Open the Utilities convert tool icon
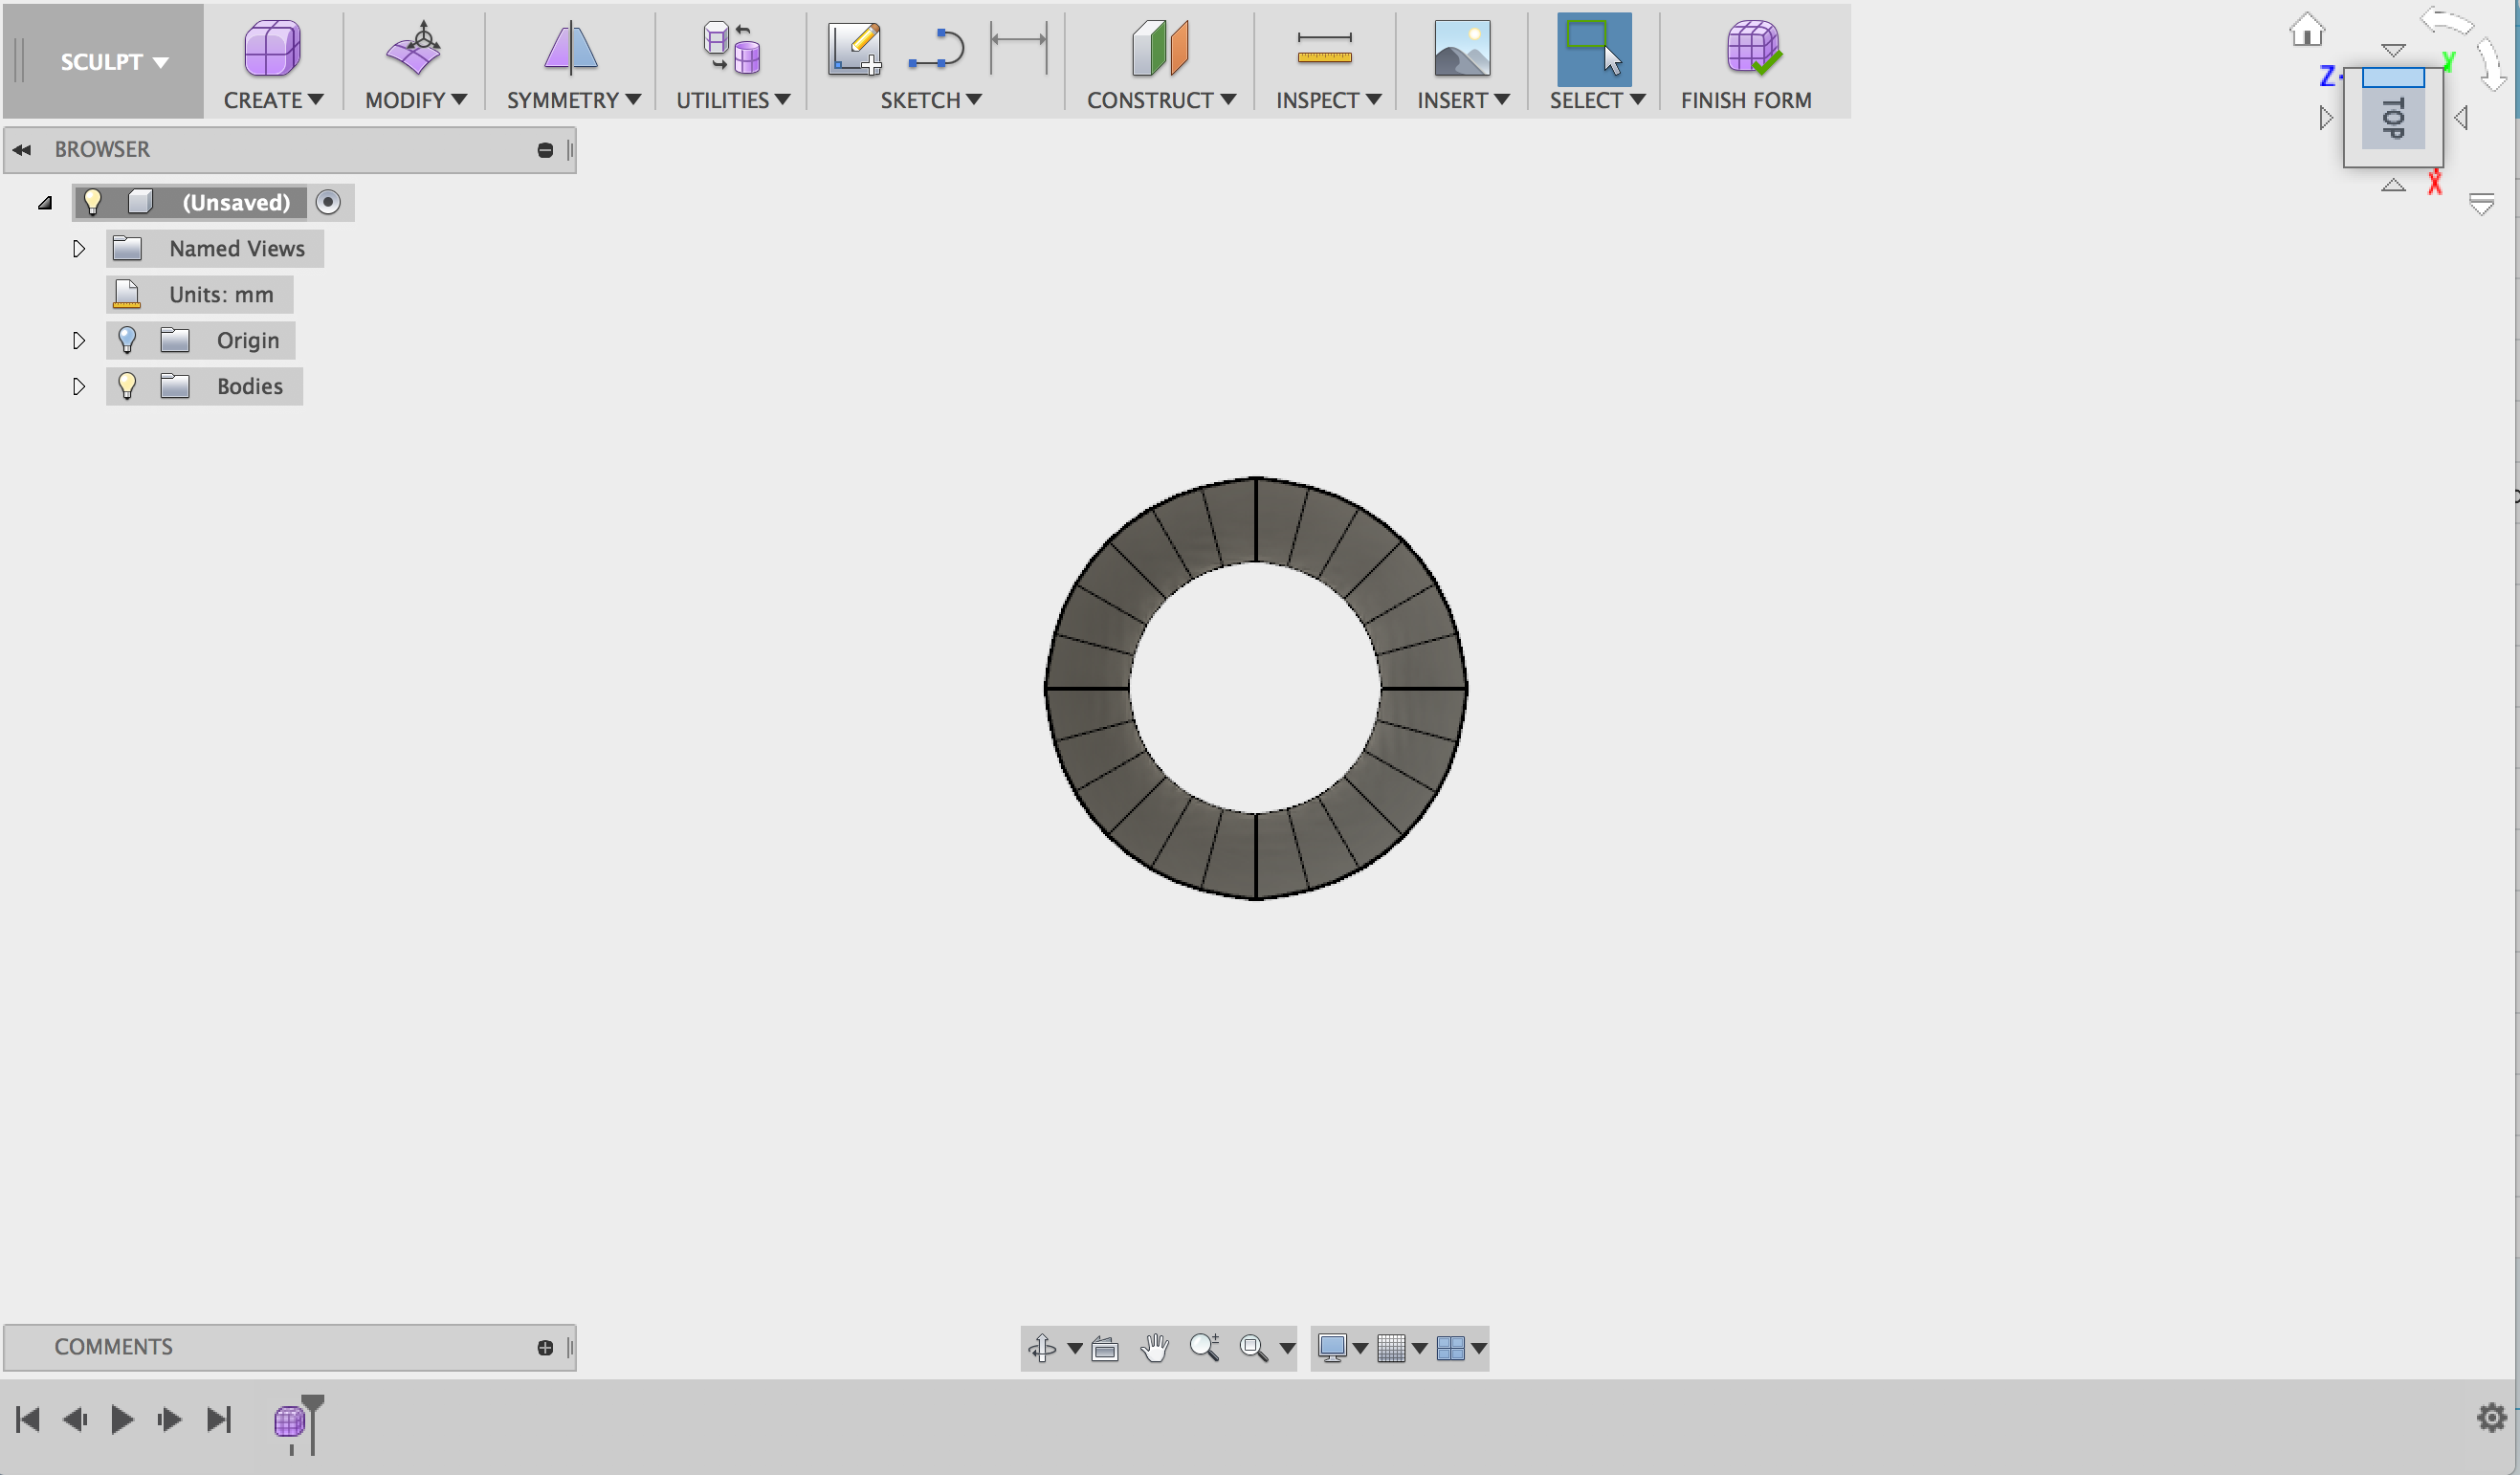 coord(732,48)
